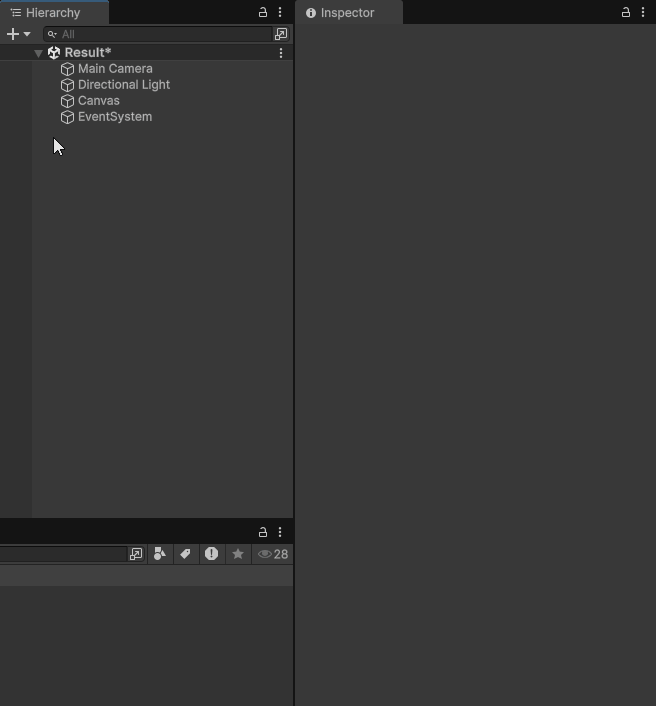Click the Search by Type filter icon
656x706 pixels.
point(159,554)
